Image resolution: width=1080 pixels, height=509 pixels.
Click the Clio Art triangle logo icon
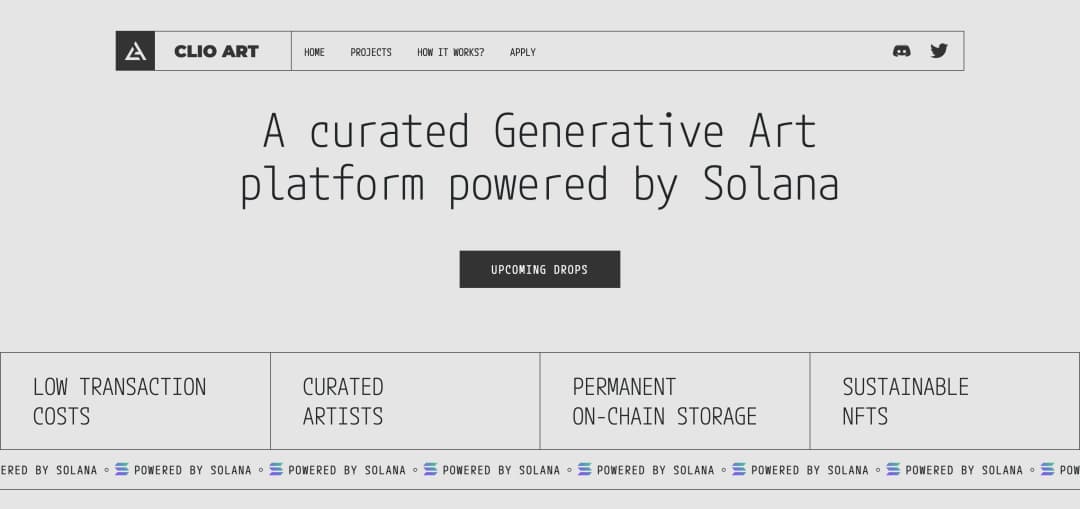click(x=135, y=51)
